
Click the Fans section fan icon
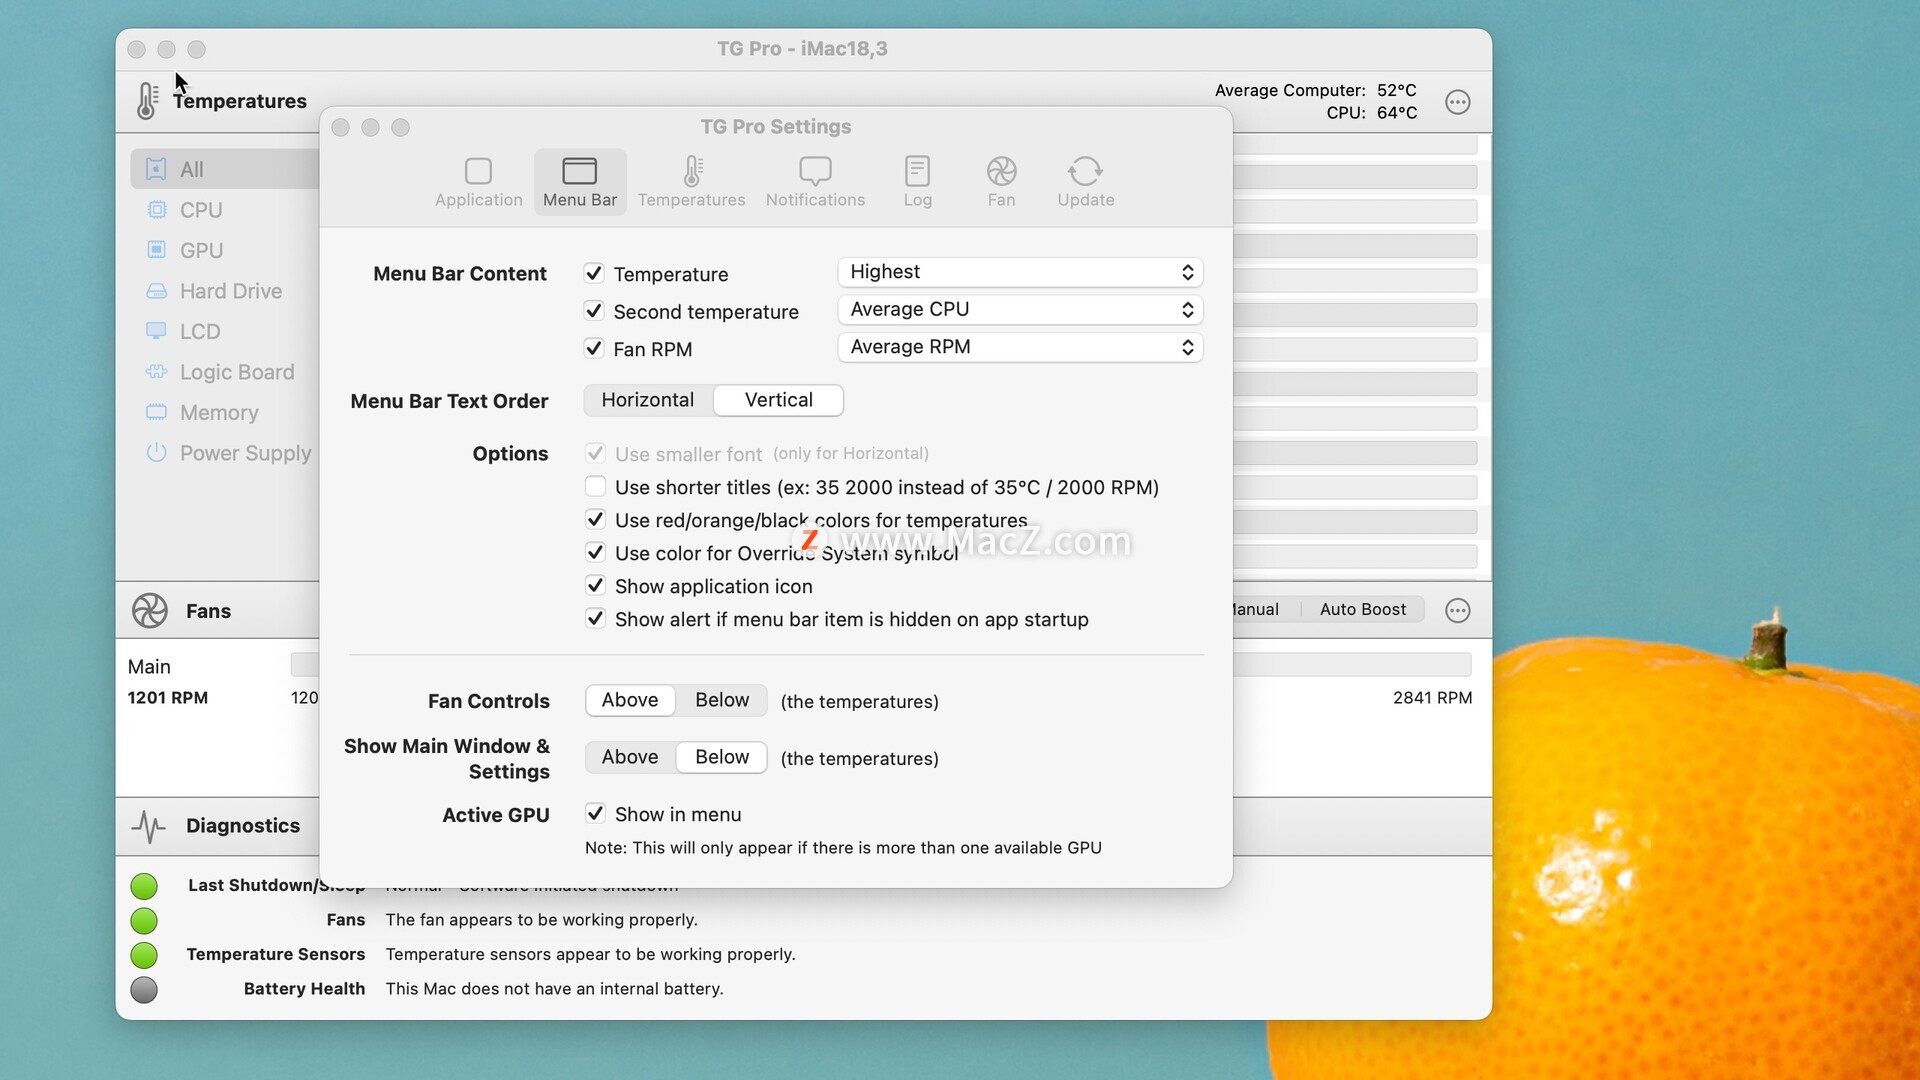[150, 611]
